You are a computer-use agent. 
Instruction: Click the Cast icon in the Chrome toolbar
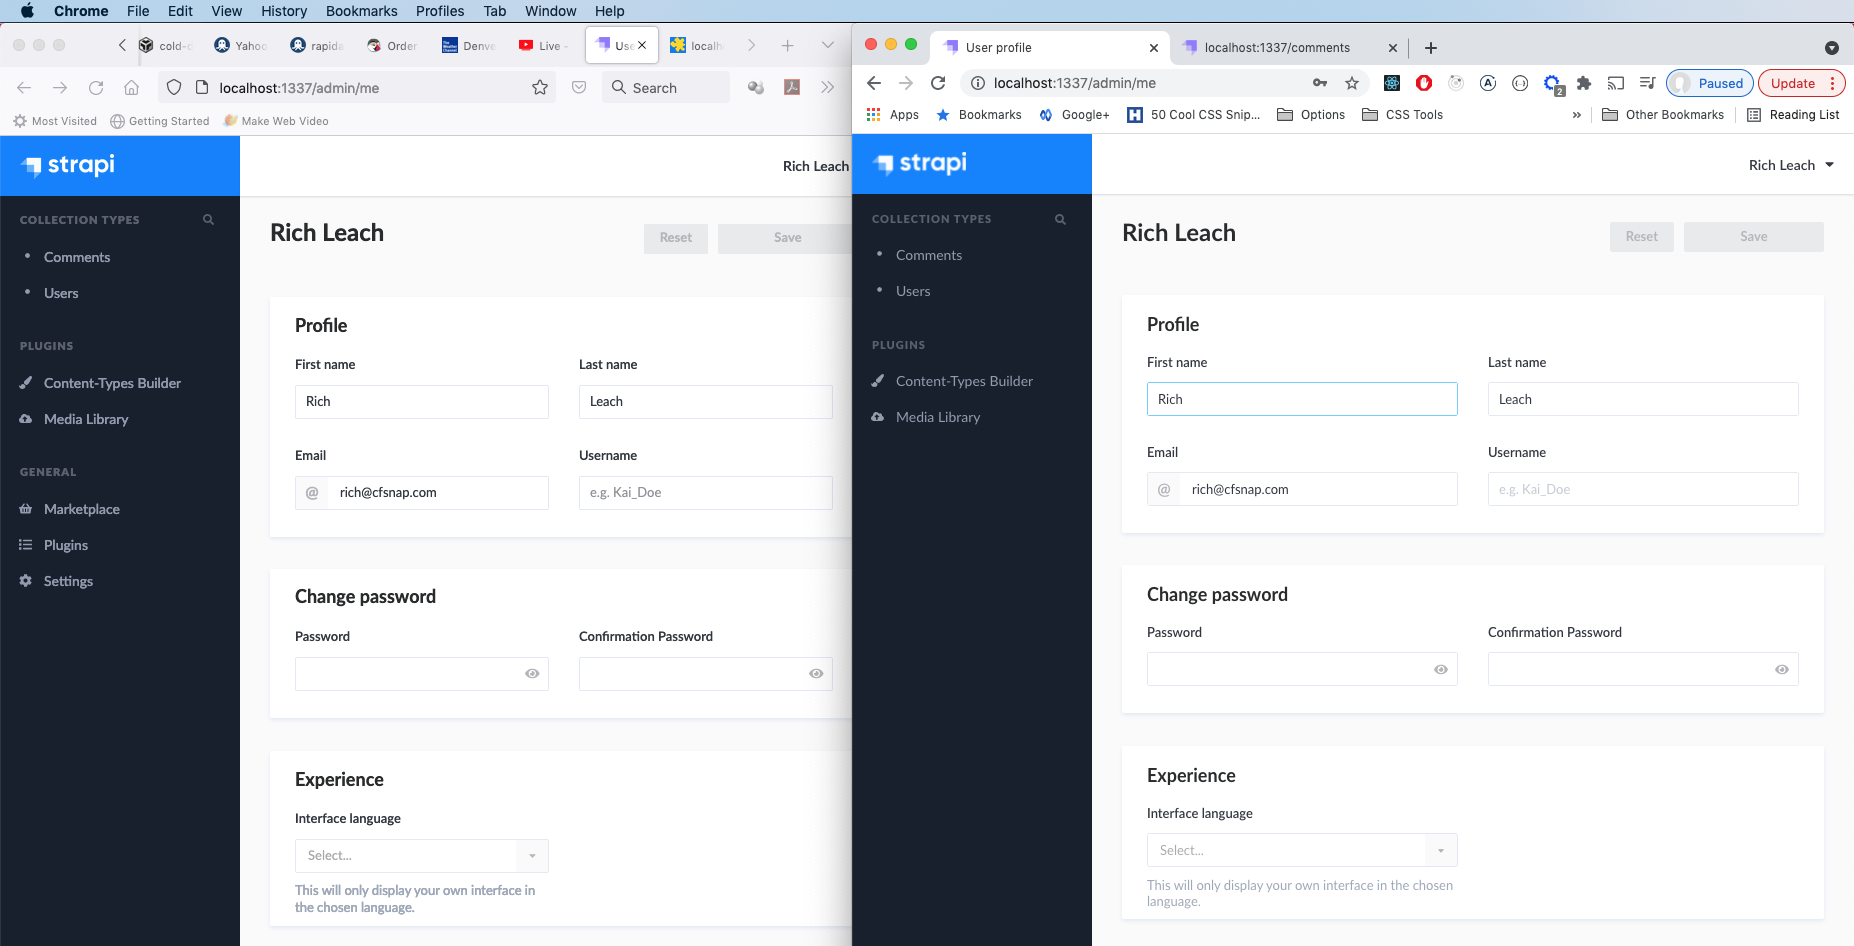(1615, 83)
